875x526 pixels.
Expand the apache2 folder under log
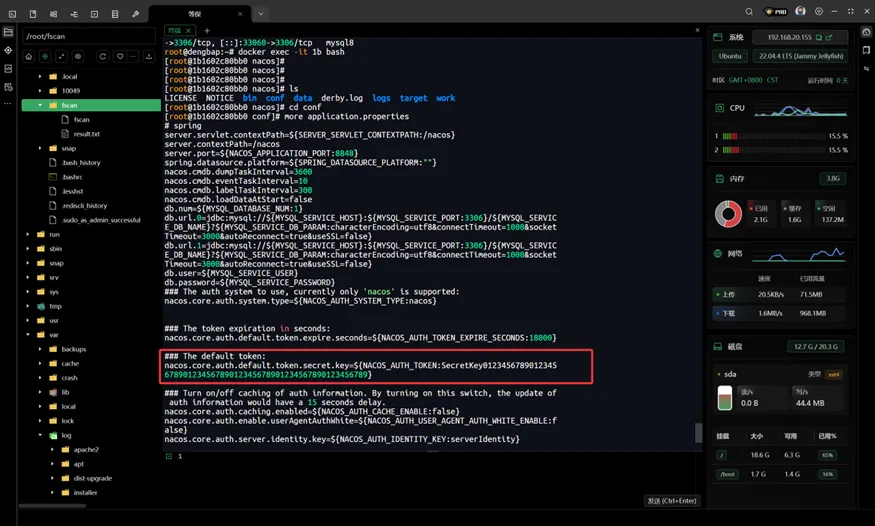[x=65, y=449]
